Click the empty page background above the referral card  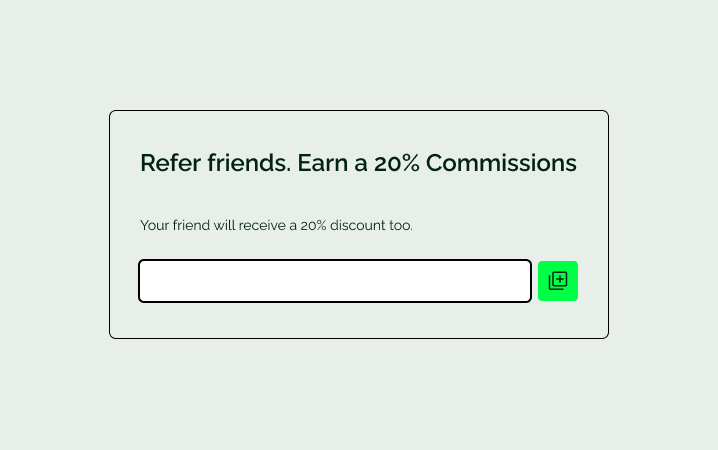coord(359,55)
